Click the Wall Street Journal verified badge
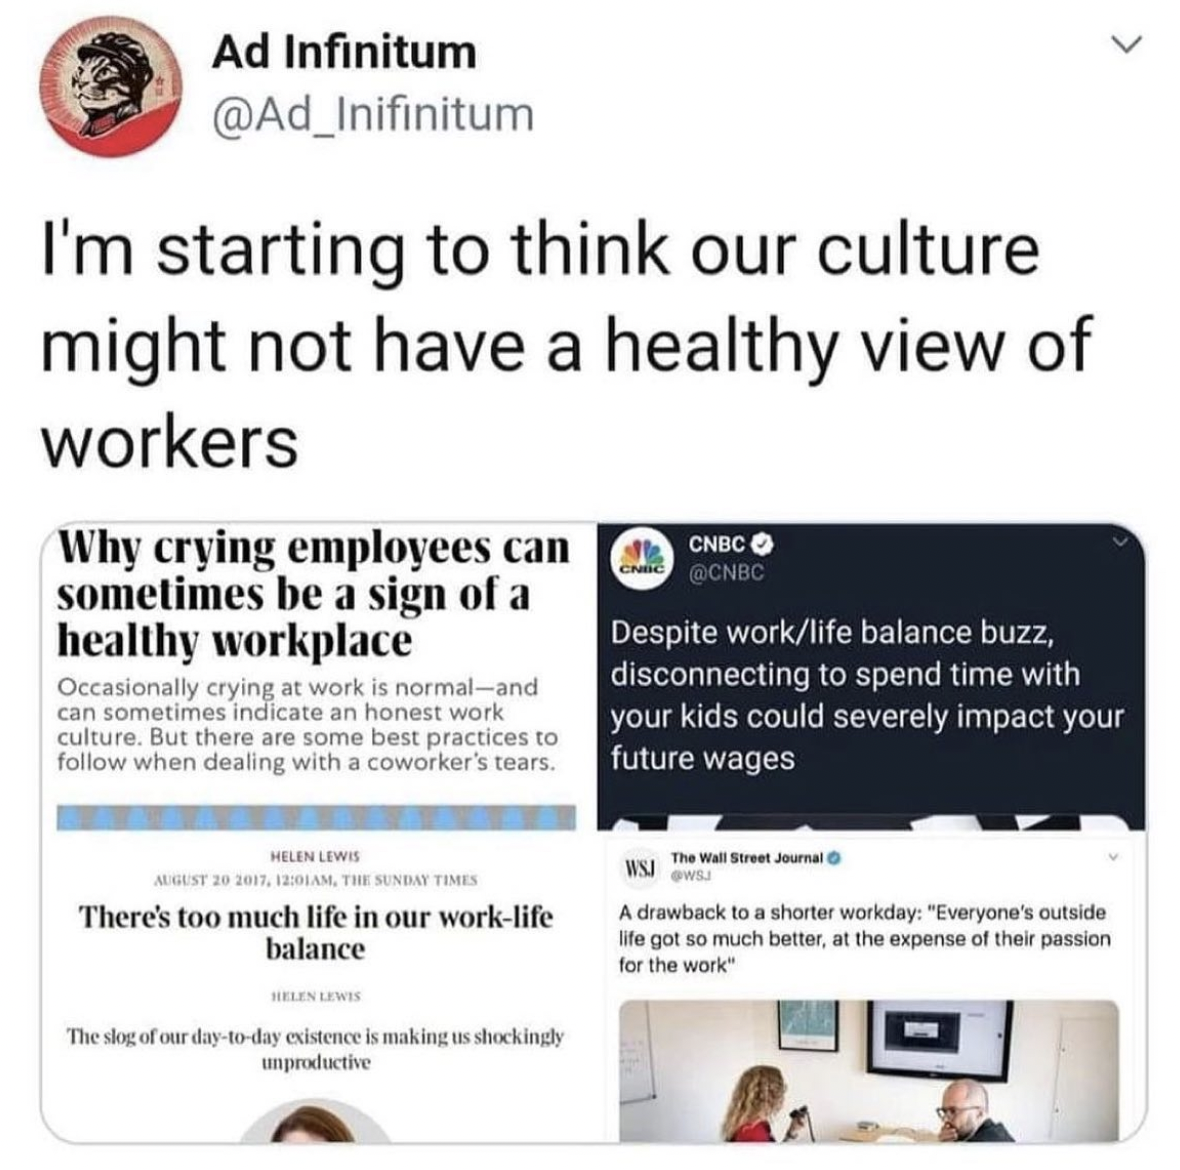 834,858
